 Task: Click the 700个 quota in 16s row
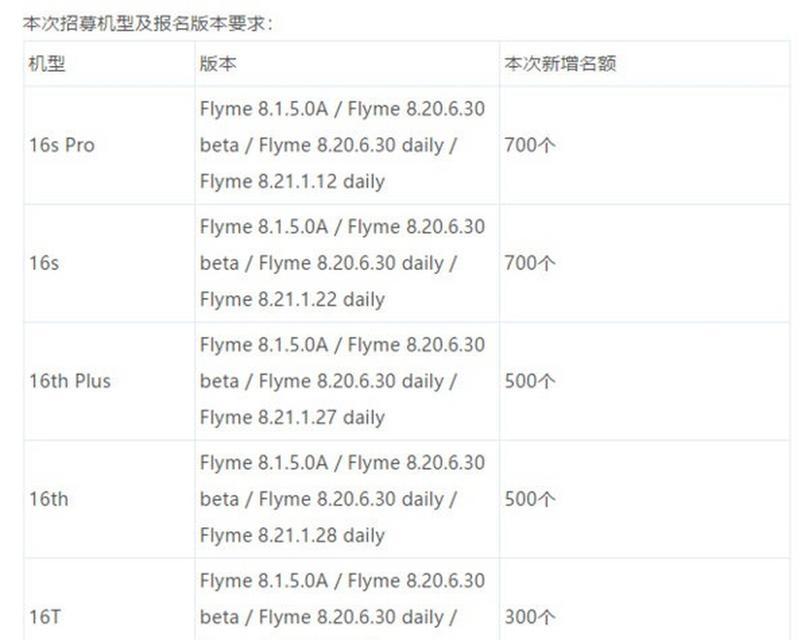pyautogui.click(x=530, y=263)
